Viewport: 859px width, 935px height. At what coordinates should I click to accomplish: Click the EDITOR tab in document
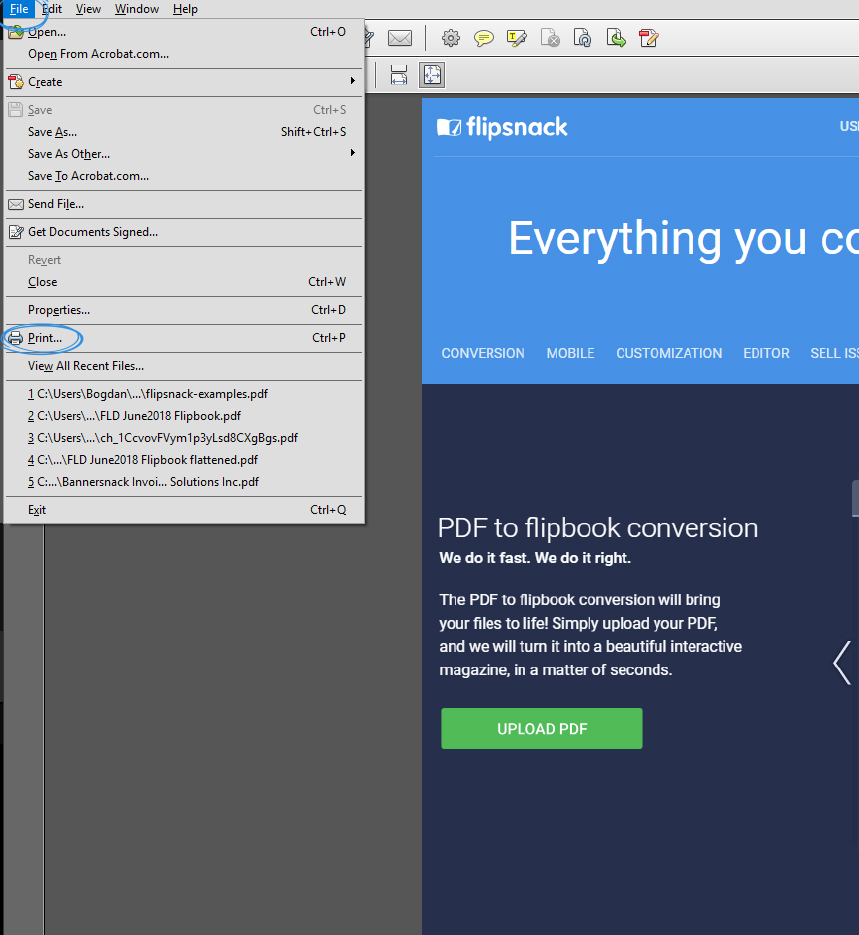(766, 354)
